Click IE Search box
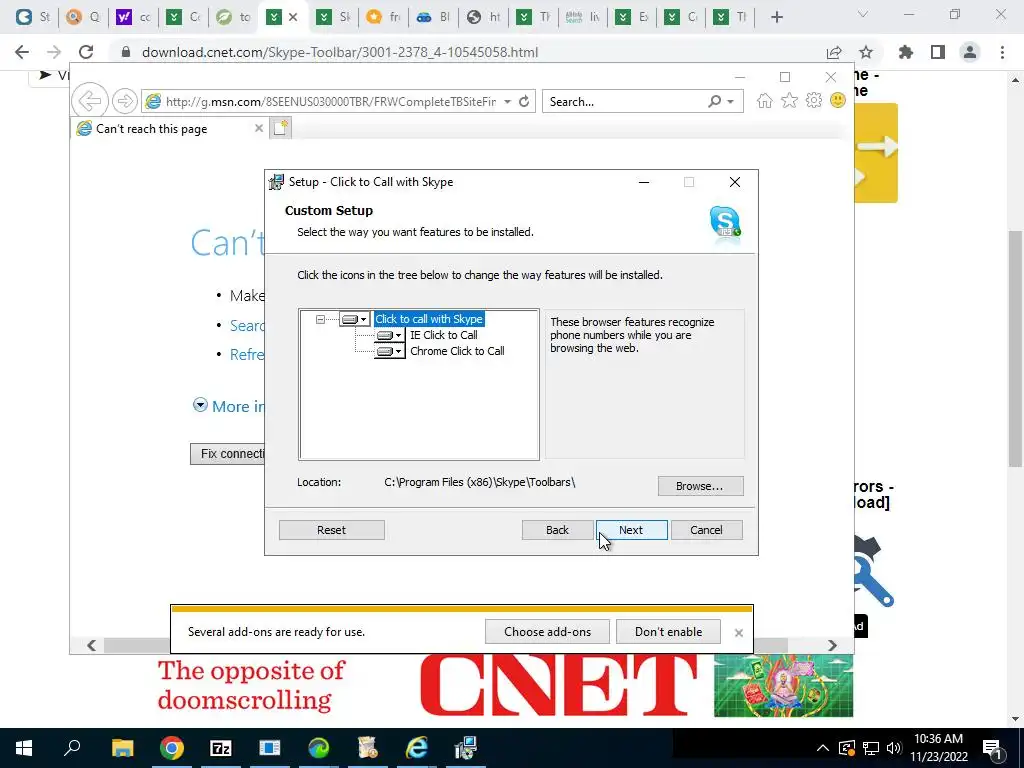The image size is (1024, 768). (626, 102)
